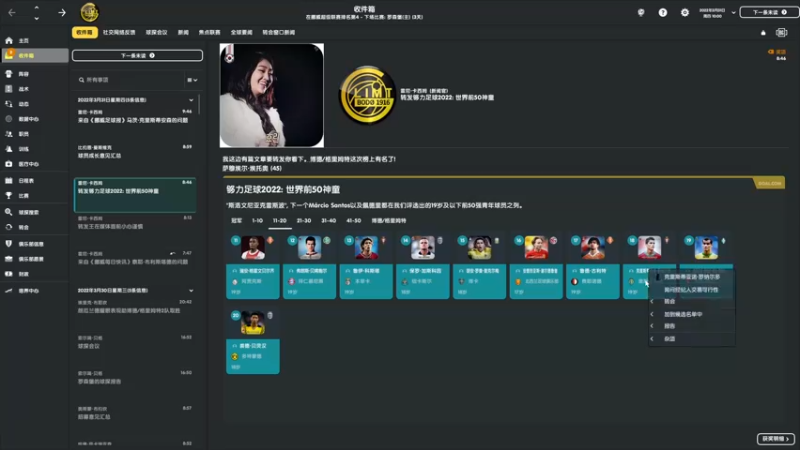The image size is (800, 450).
Task: Open the Training cone icon in sidebar
Action: tap(9, 149)
